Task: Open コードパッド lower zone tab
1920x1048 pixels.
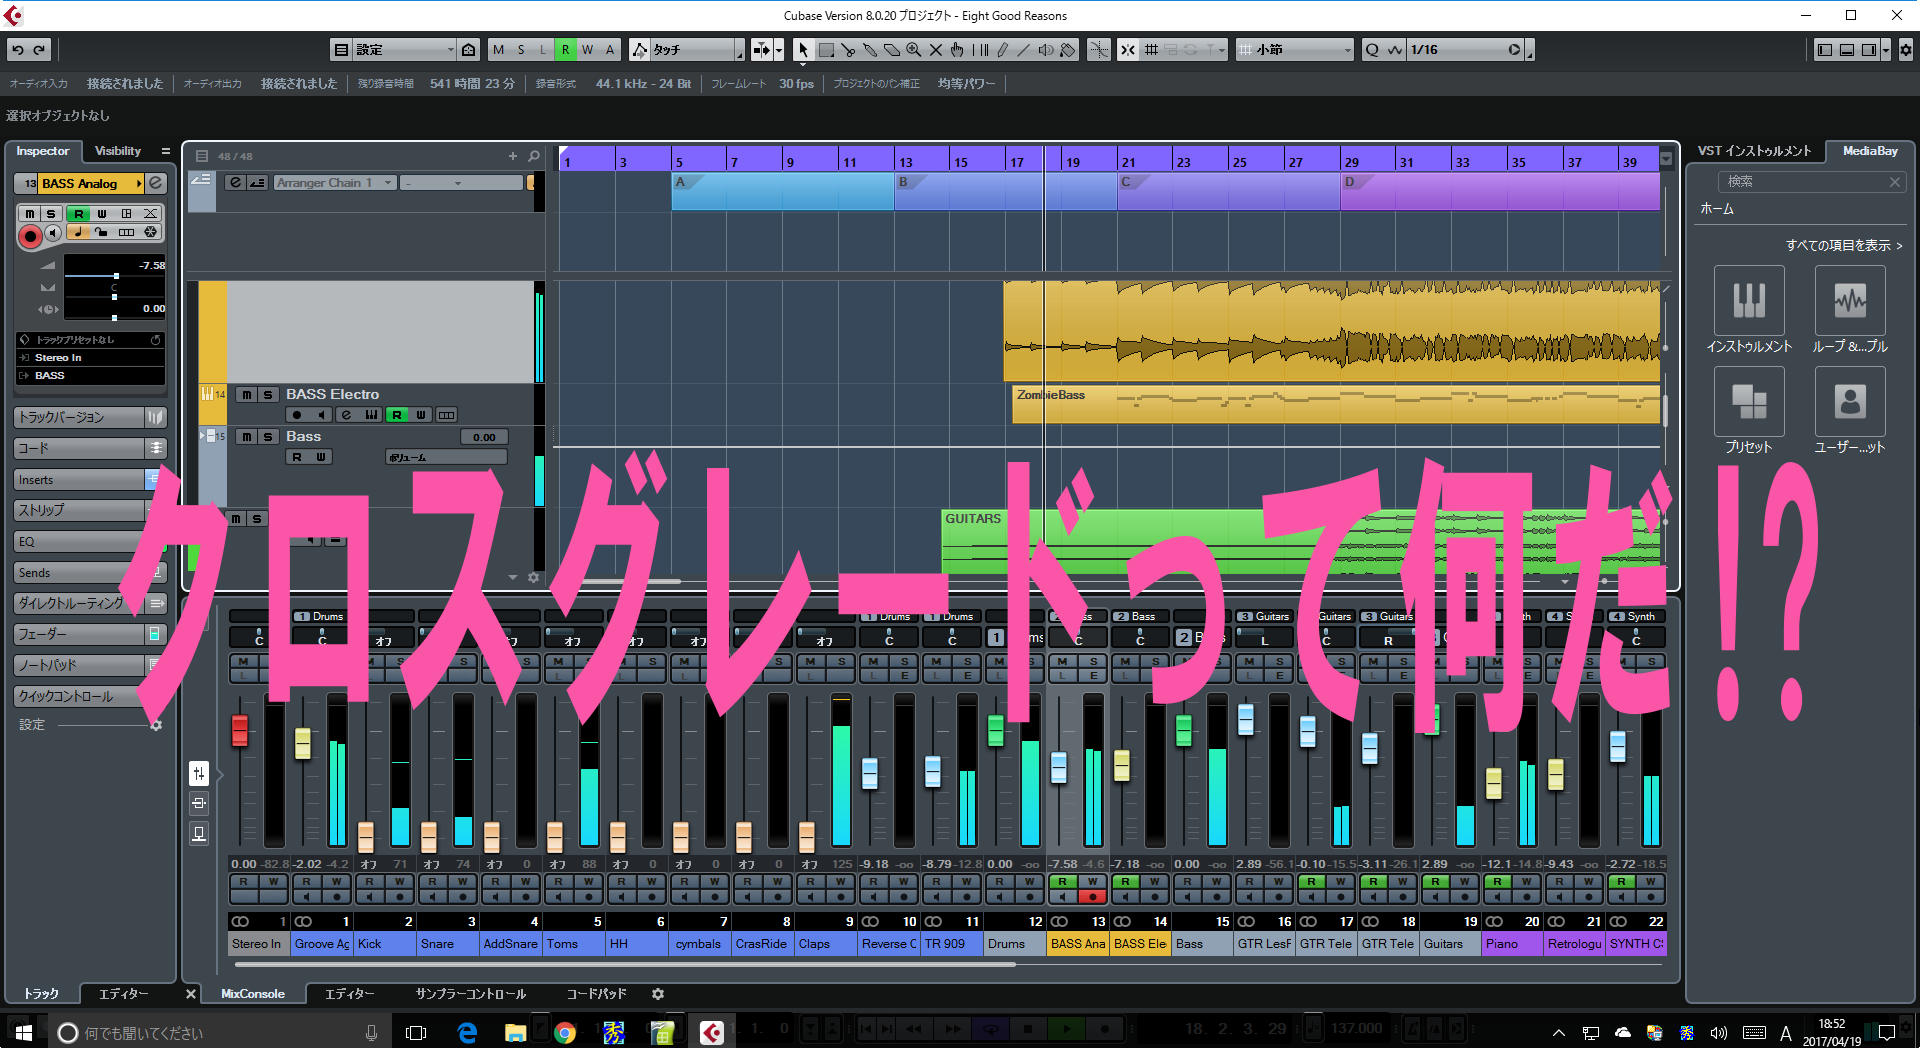Action: pos(597,994)
